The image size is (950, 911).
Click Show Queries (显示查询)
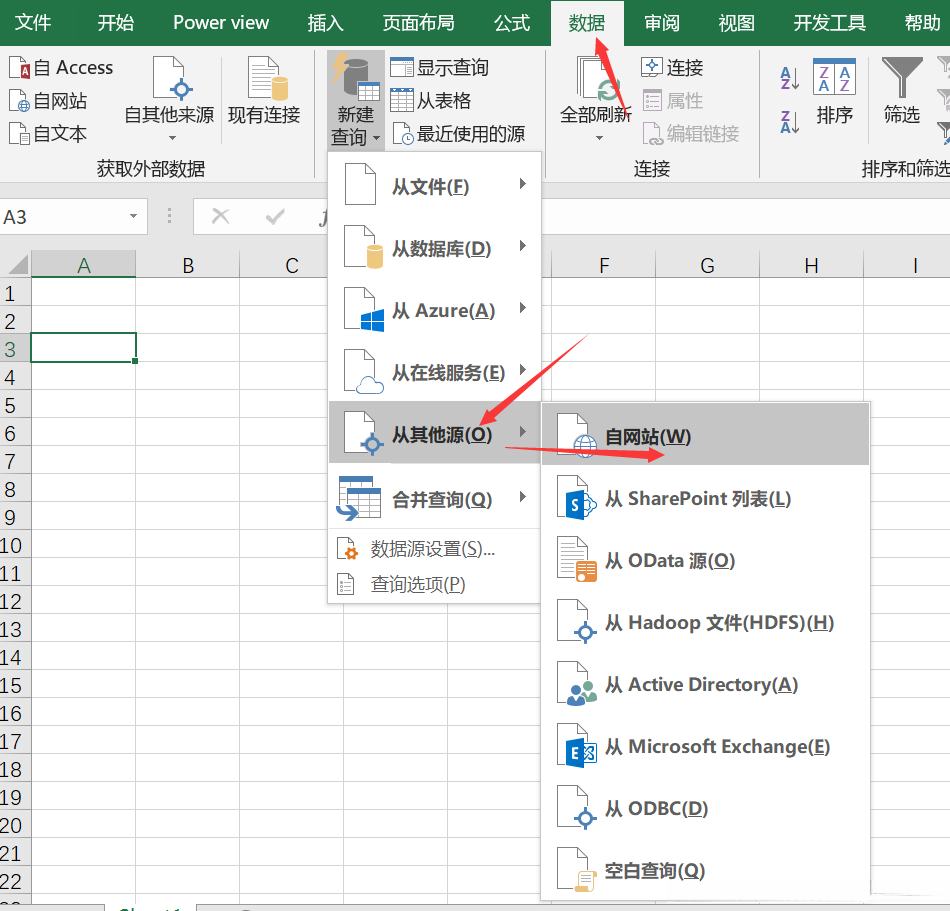(439, 67)
